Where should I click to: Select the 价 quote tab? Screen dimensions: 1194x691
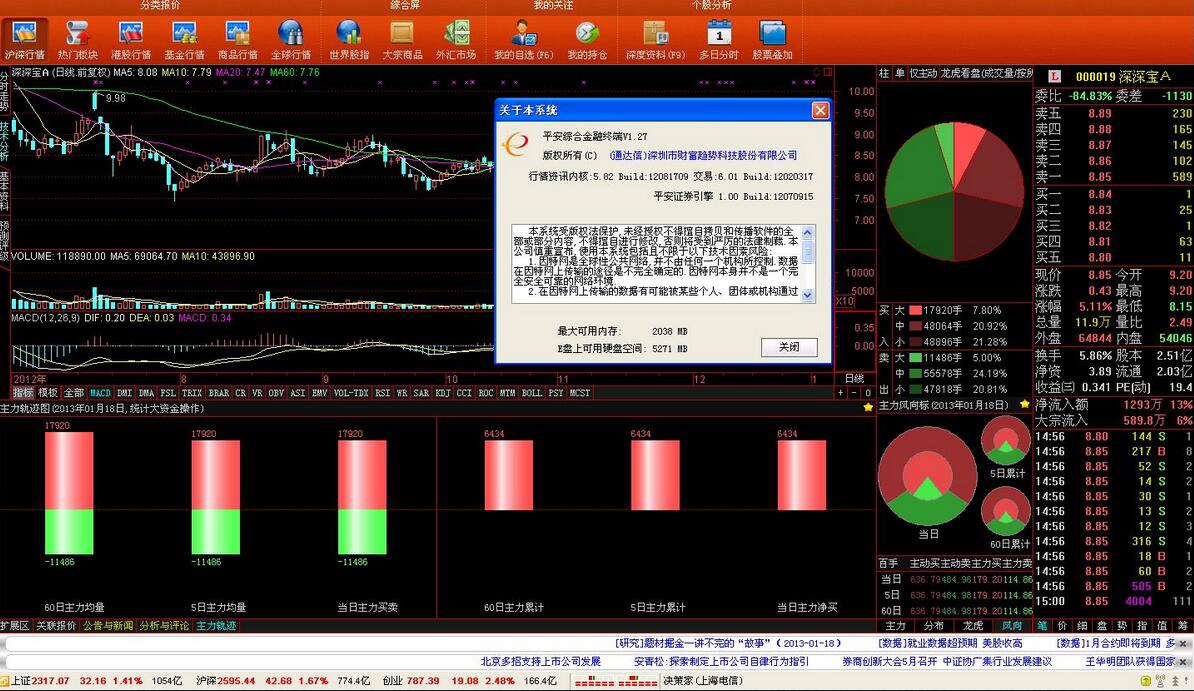point(1062,625)
